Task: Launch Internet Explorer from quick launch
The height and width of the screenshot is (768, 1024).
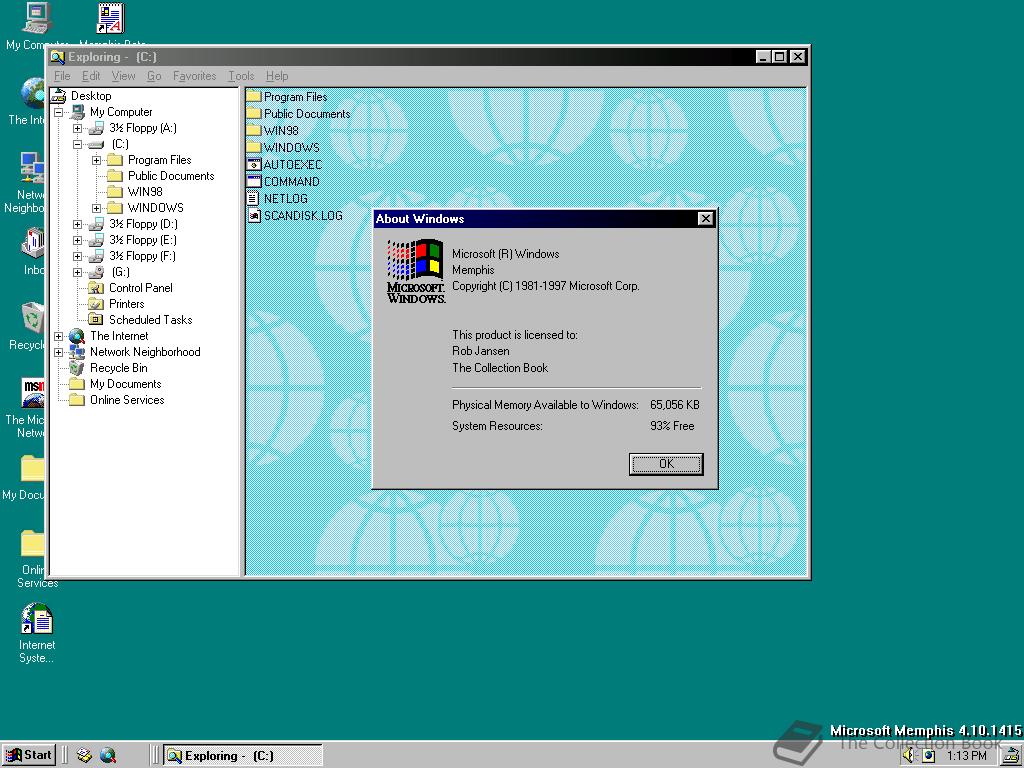Action: [x=108, y=756]
